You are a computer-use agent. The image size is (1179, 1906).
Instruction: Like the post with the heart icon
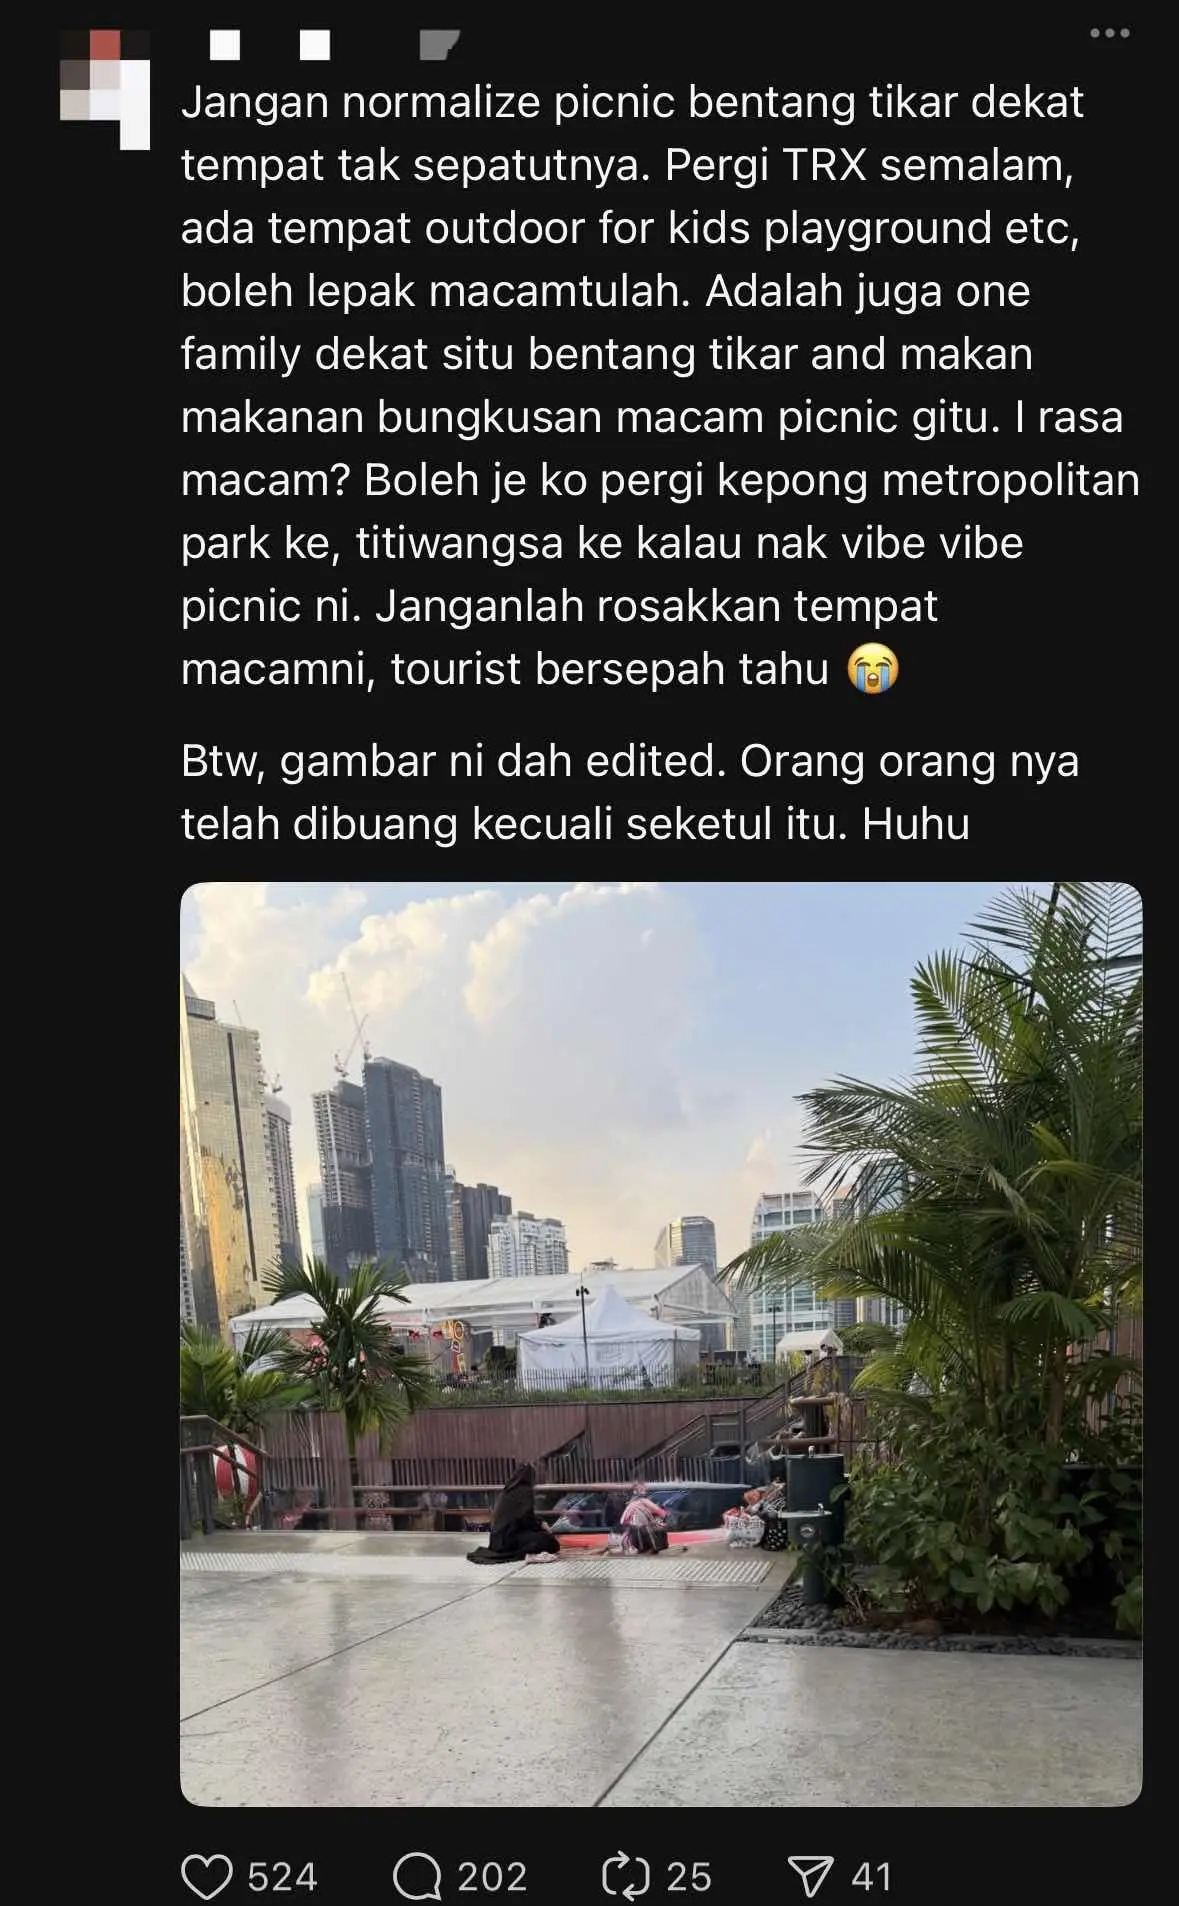[207, 1877]
